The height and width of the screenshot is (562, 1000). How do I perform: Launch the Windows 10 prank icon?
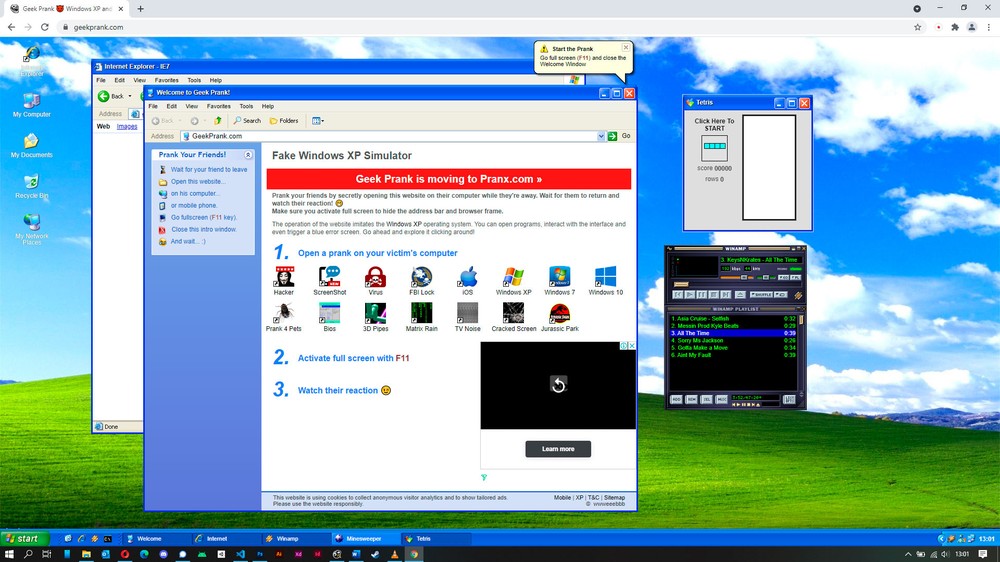[x=605, y=281]
